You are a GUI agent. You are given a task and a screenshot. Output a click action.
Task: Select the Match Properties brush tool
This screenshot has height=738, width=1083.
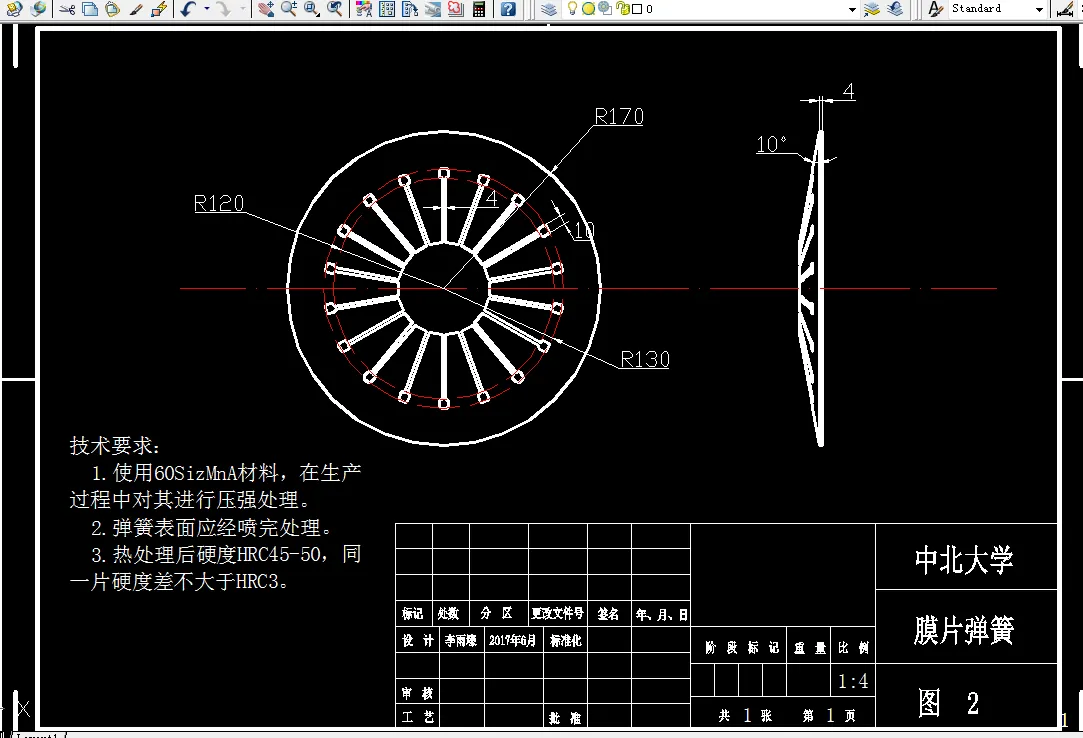(x=136, y=9)
